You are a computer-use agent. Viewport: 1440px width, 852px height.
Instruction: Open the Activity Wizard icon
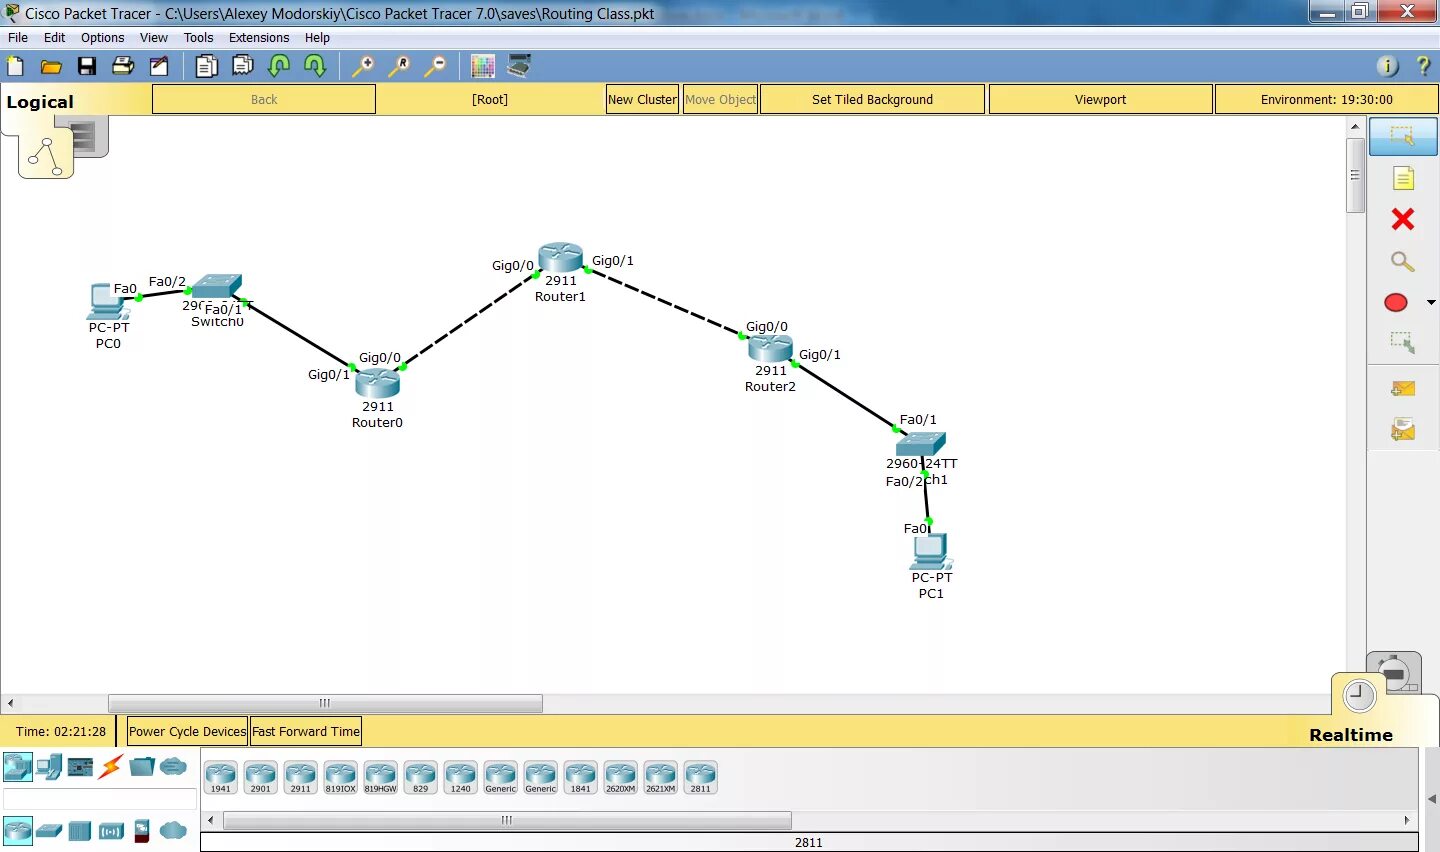click(x=159, y=67)
